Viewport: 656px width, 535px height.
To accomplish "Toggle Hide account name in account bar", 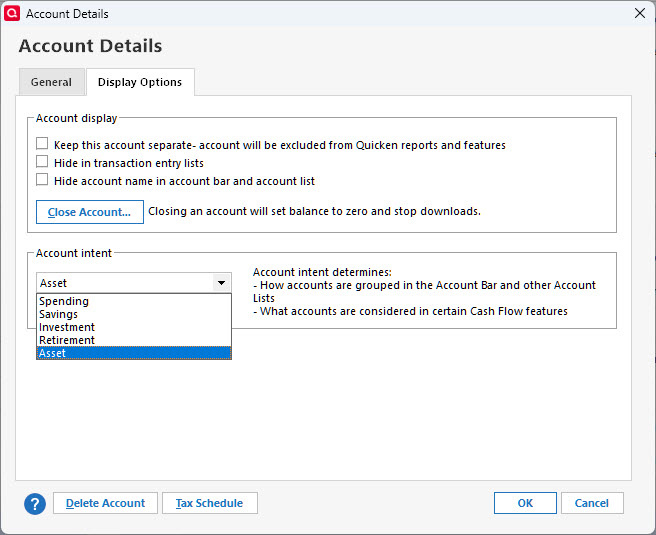I will (42, 180).
